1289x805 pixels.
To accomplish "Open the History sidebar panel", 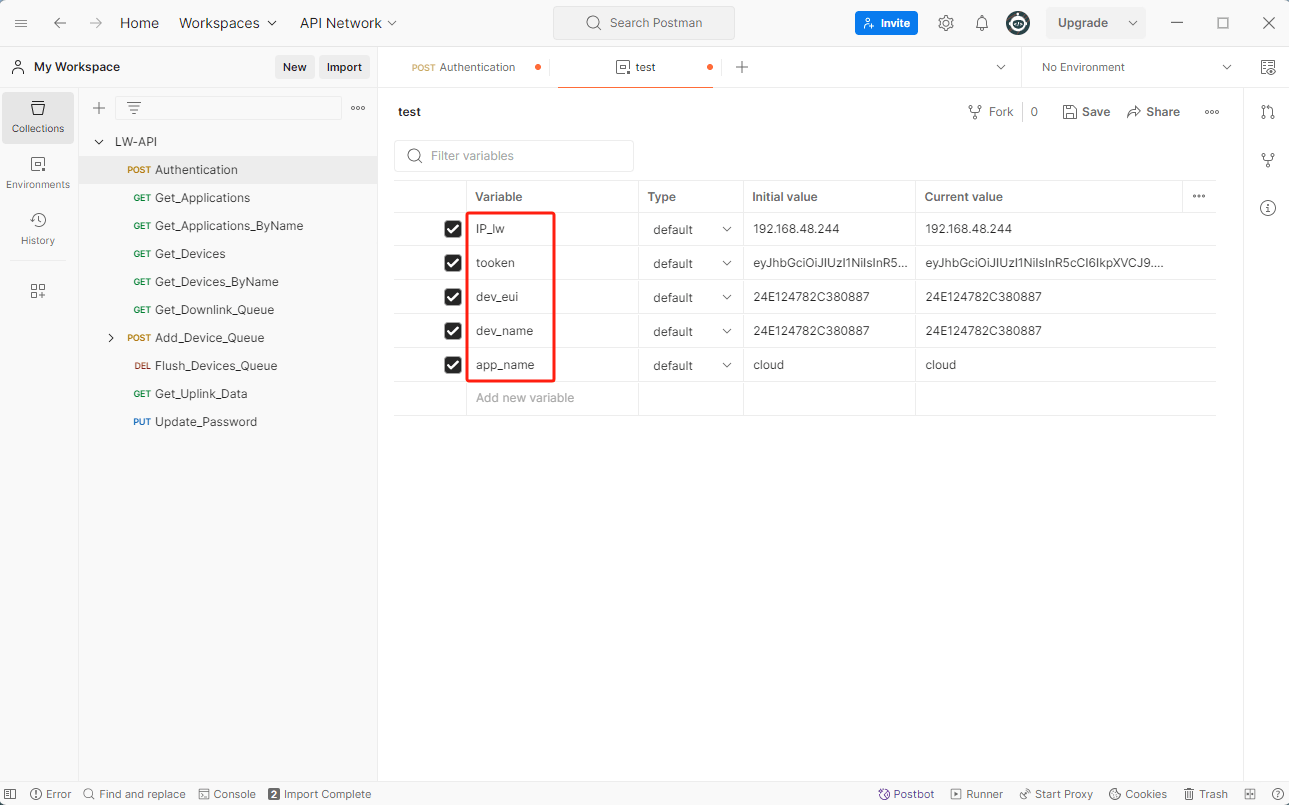I will coord(38,229).
